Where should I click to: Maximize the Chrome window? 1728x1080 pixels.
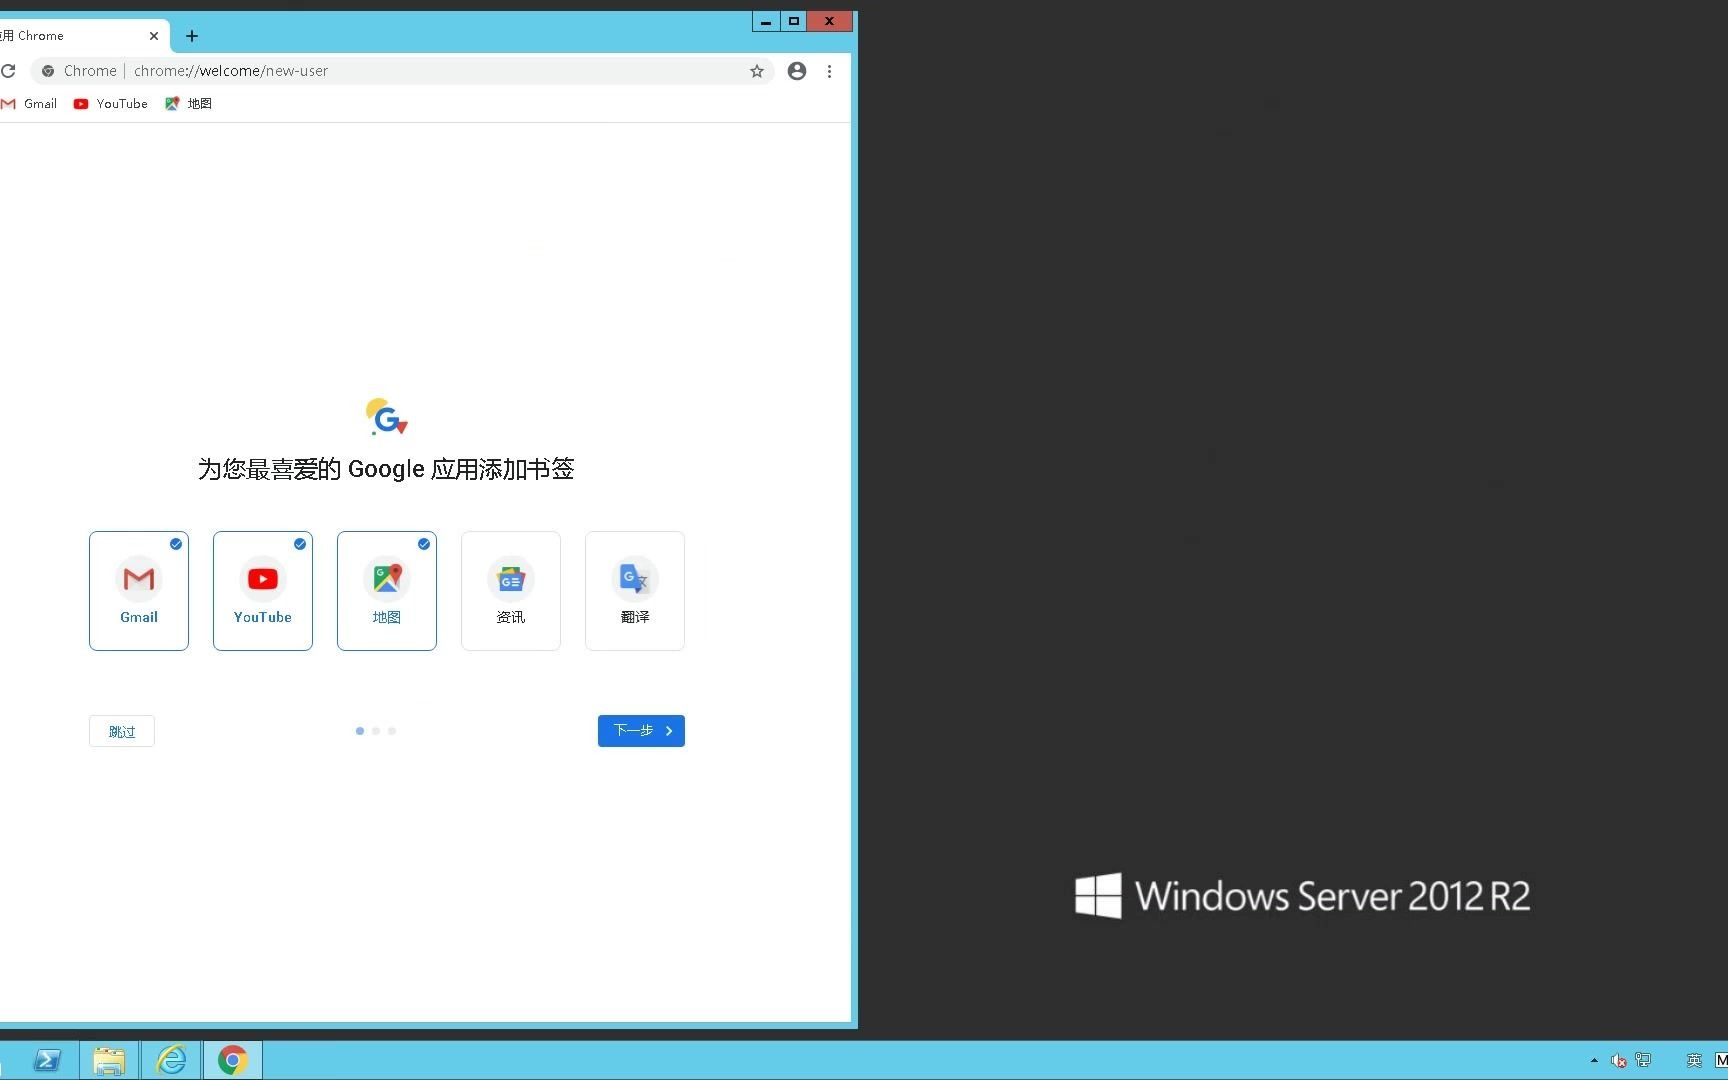(794, 22)
